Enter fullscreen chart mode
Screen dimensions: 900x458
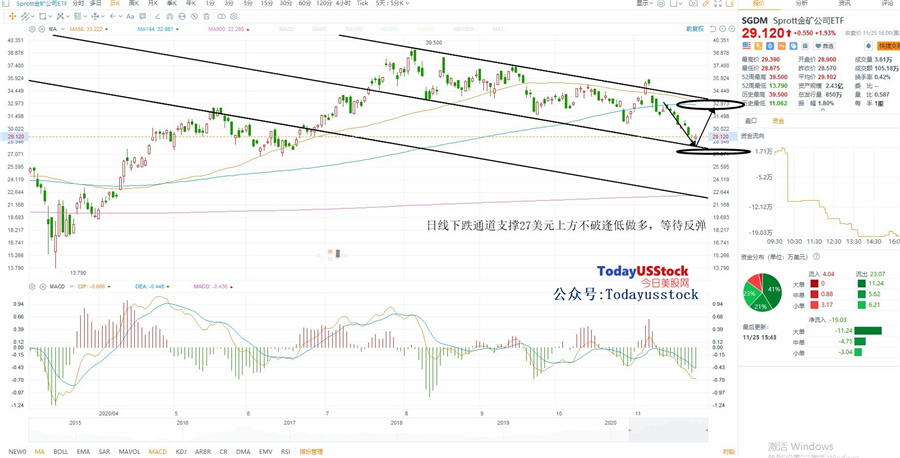tap(718, 3)
